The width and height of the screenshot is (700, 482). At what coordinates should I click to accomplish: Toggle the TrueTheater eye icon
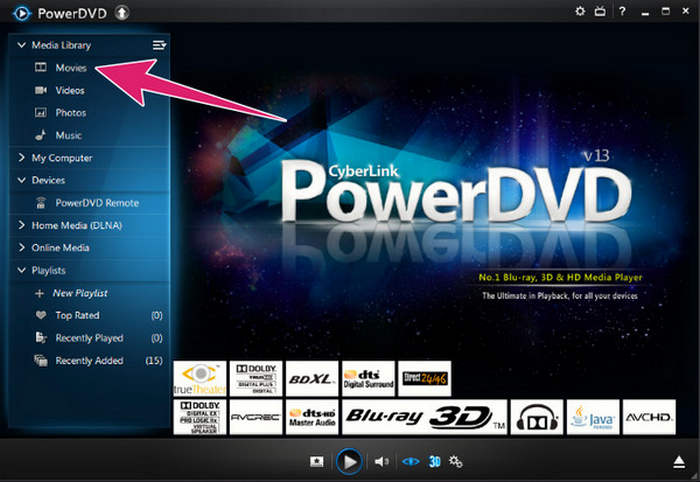[411, 461]
